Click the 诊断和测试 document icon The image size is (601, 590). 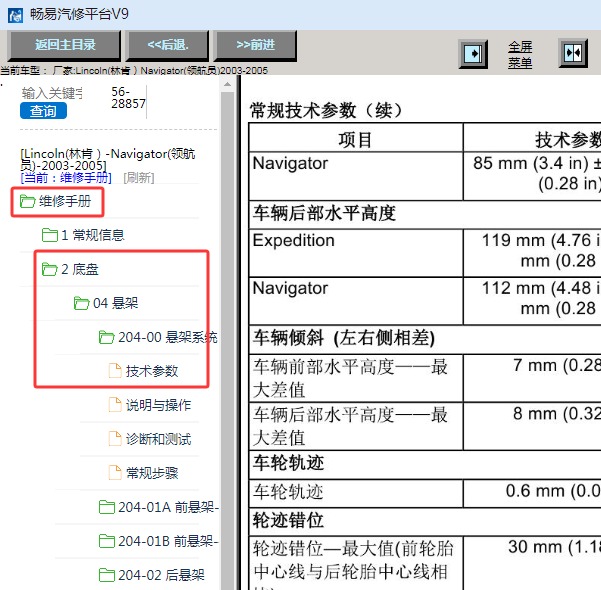pyautogui.click(x=115, y=439)
